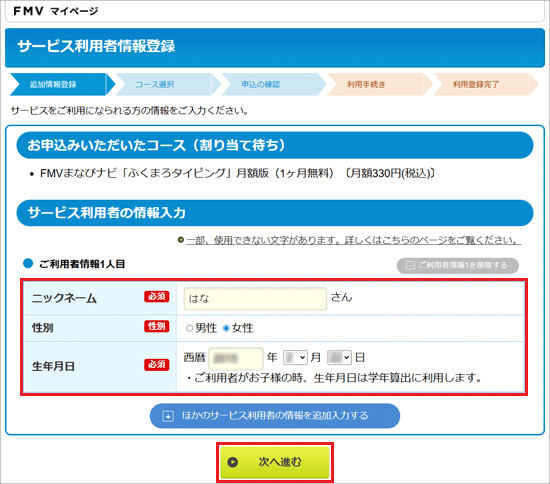Viewport: 550px width, 484px height.
Task: Click the ご利用者情報1人目 label
Action: [82, 264]
